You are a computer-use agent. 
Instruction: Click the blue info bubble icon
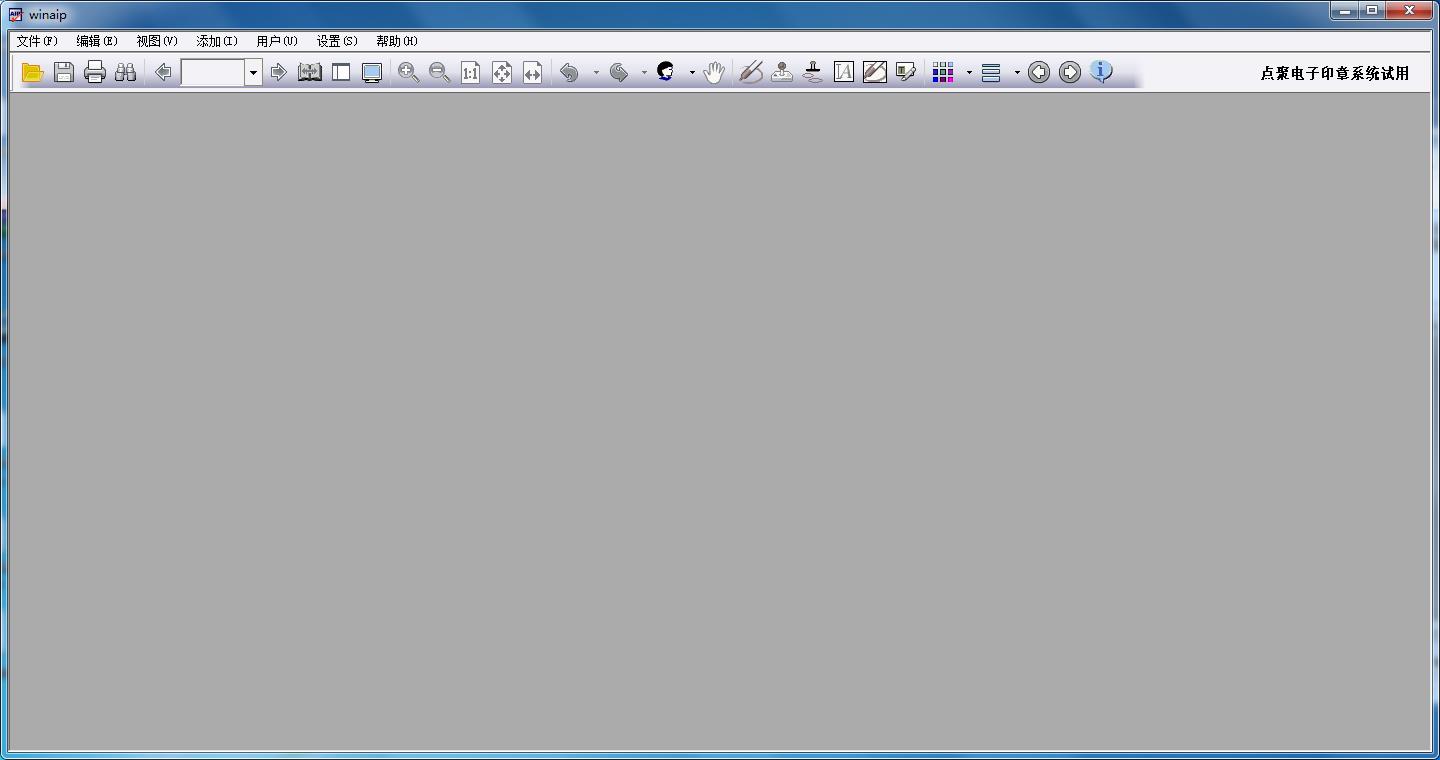coord(1101,72)
